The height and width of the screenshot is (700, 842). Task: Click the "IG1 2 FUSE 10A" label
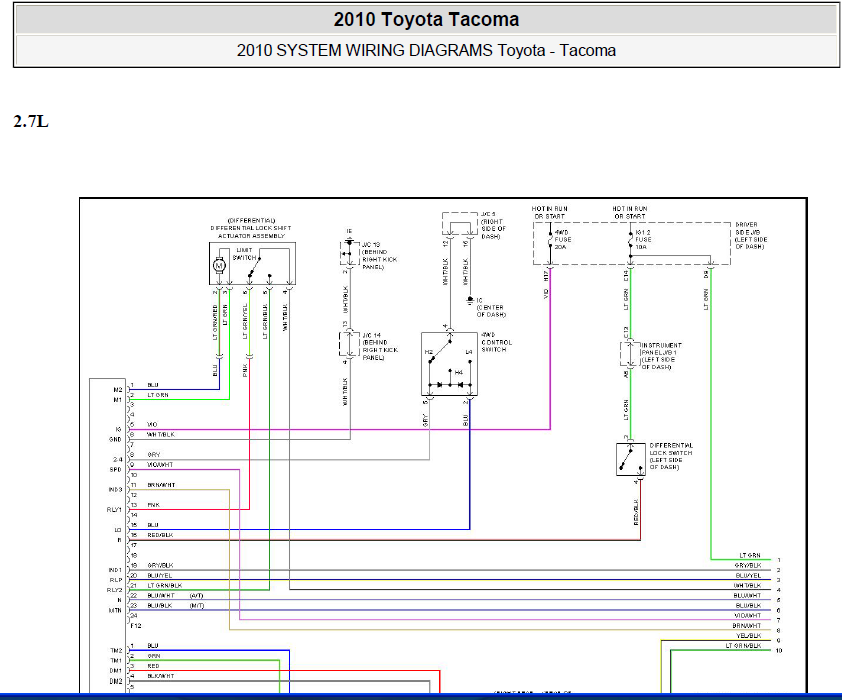[x=643, y=239]
